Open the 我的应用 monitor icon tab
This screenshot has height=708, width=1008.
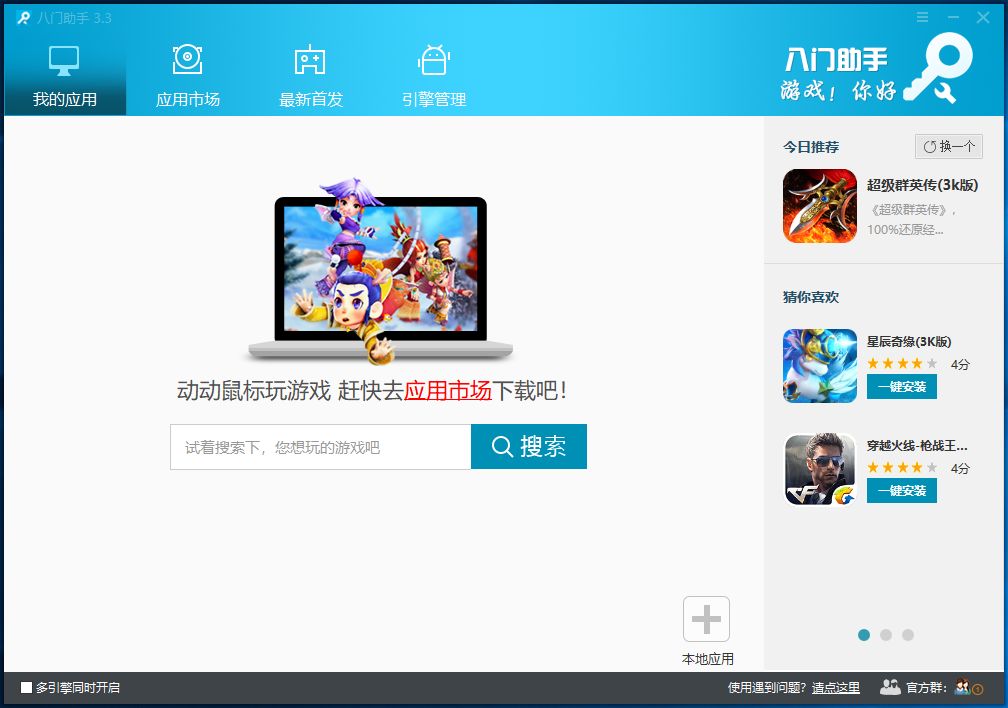click(64, 60)
